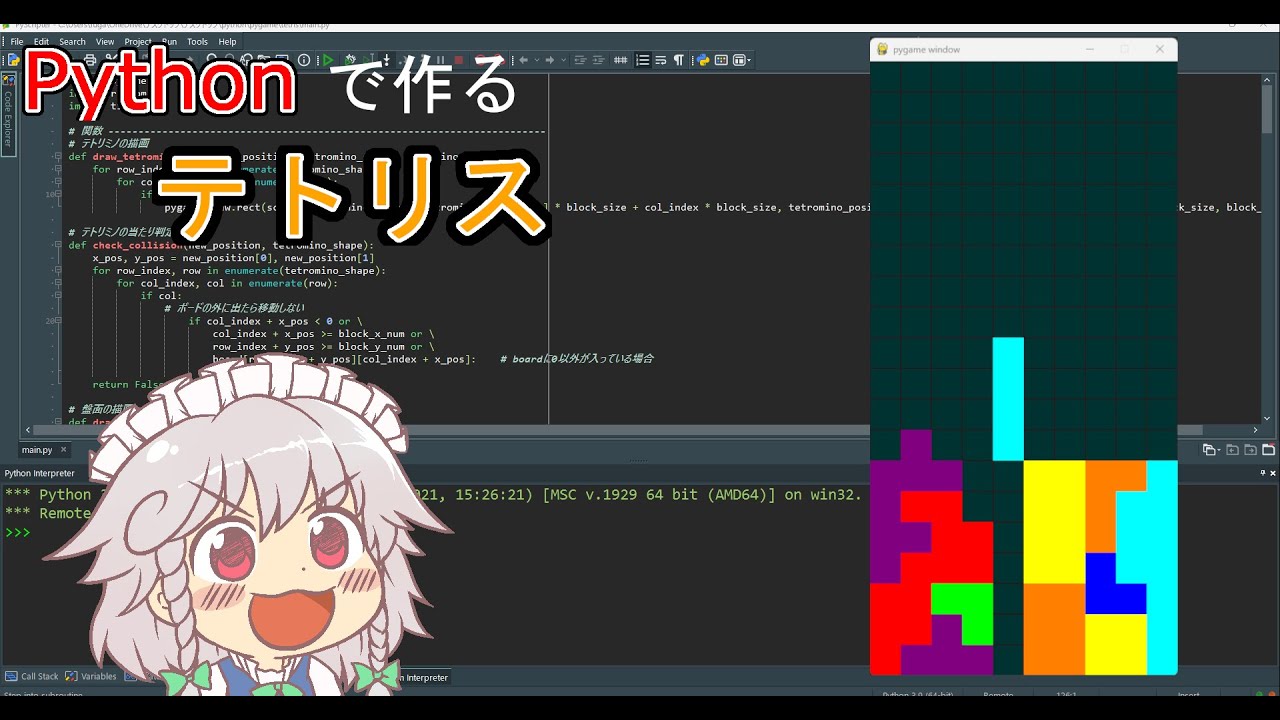Click the editor scroll-down arrow

tap(1268, 418)
